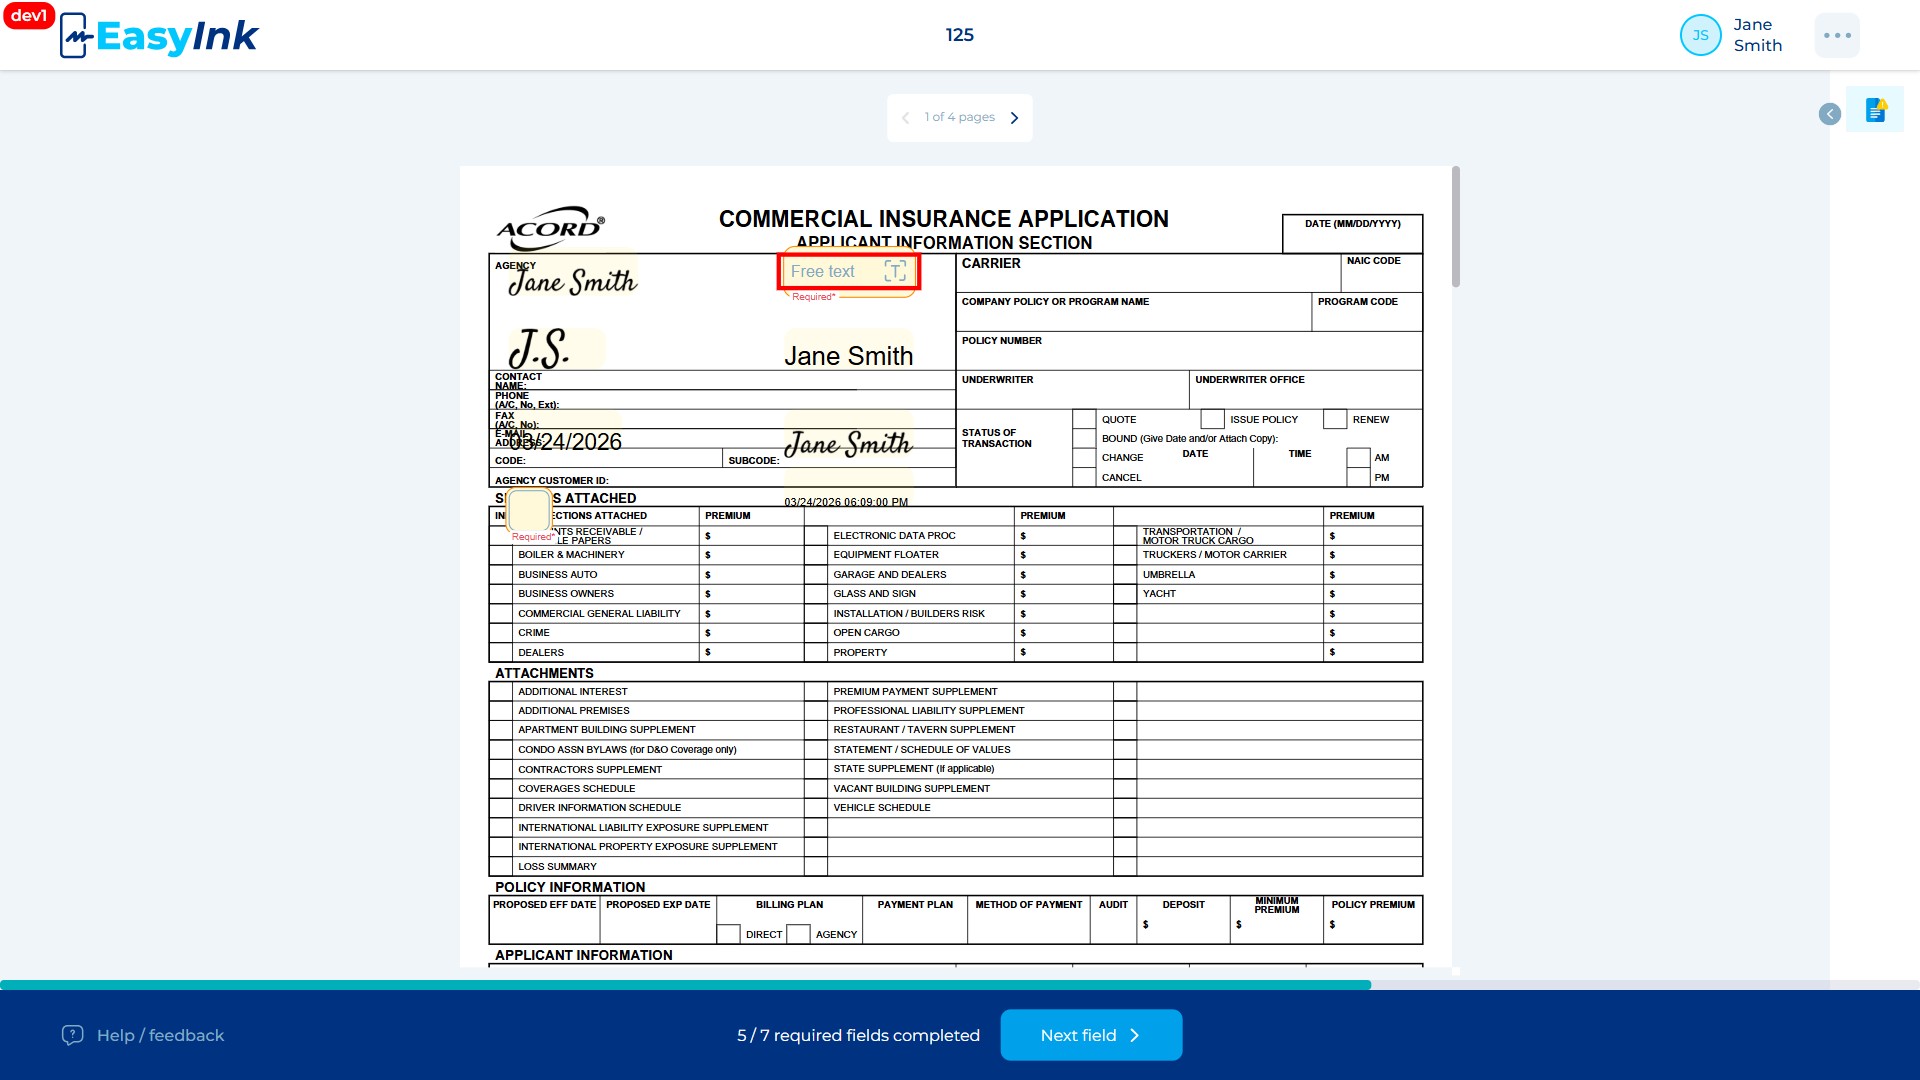This screenshot has height=1080, width=1920.
Task: Click the ACORD logo on the form
Action: (550, 229)
